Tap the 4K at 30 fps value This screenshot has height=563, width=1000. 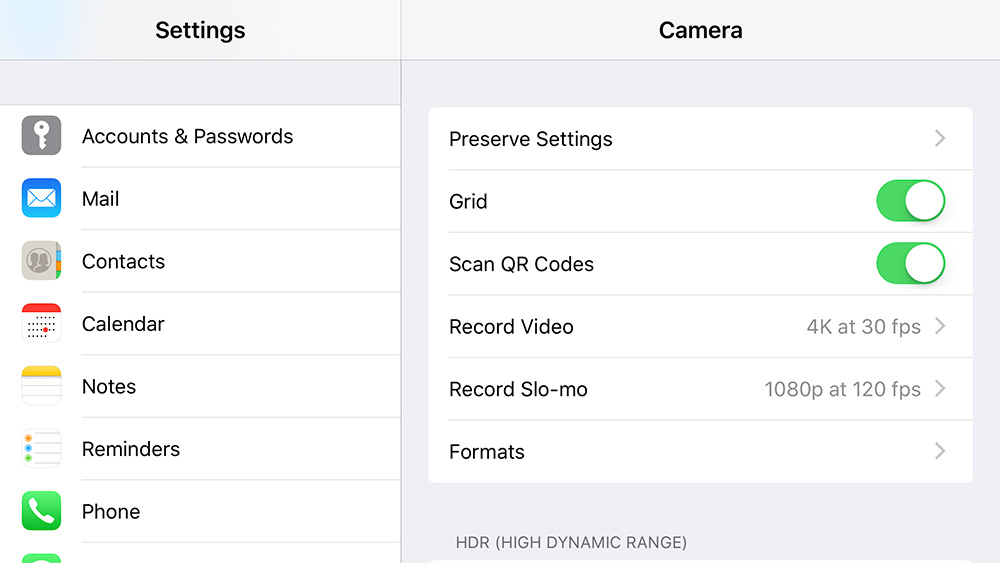(x=864, y=326)
